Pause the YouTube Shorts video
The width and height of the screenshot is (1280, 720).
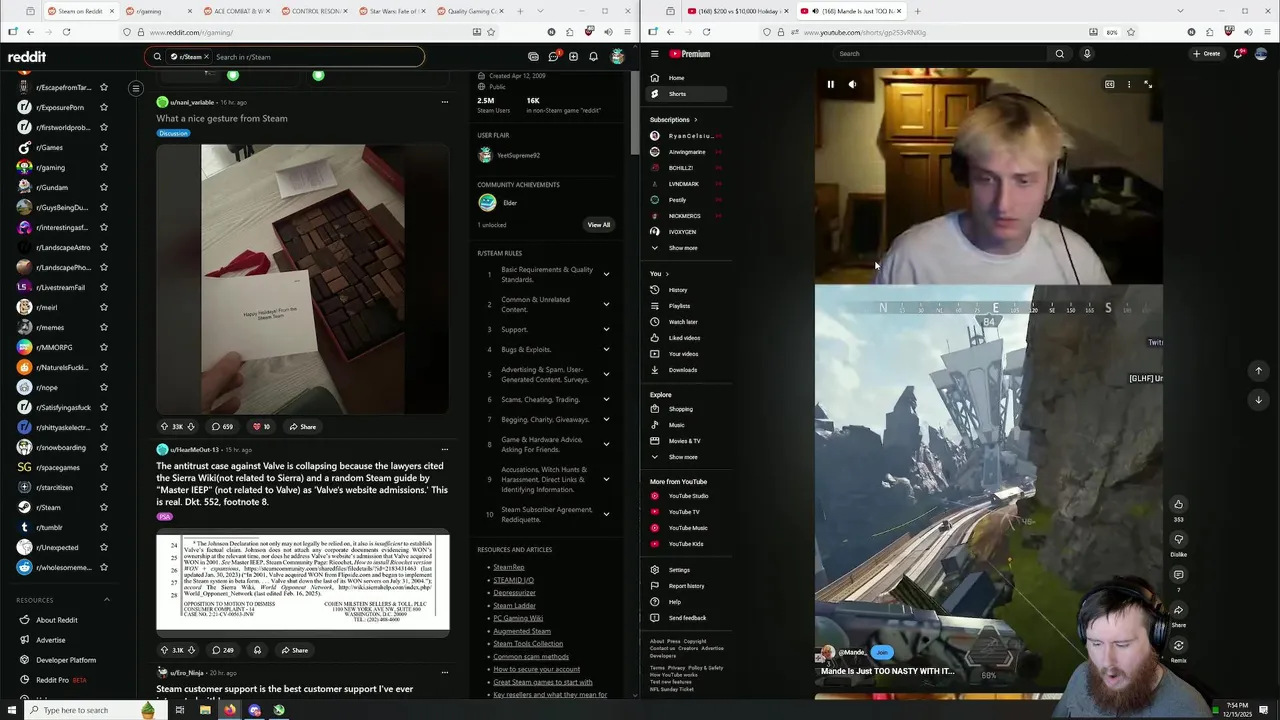point(830,85)
